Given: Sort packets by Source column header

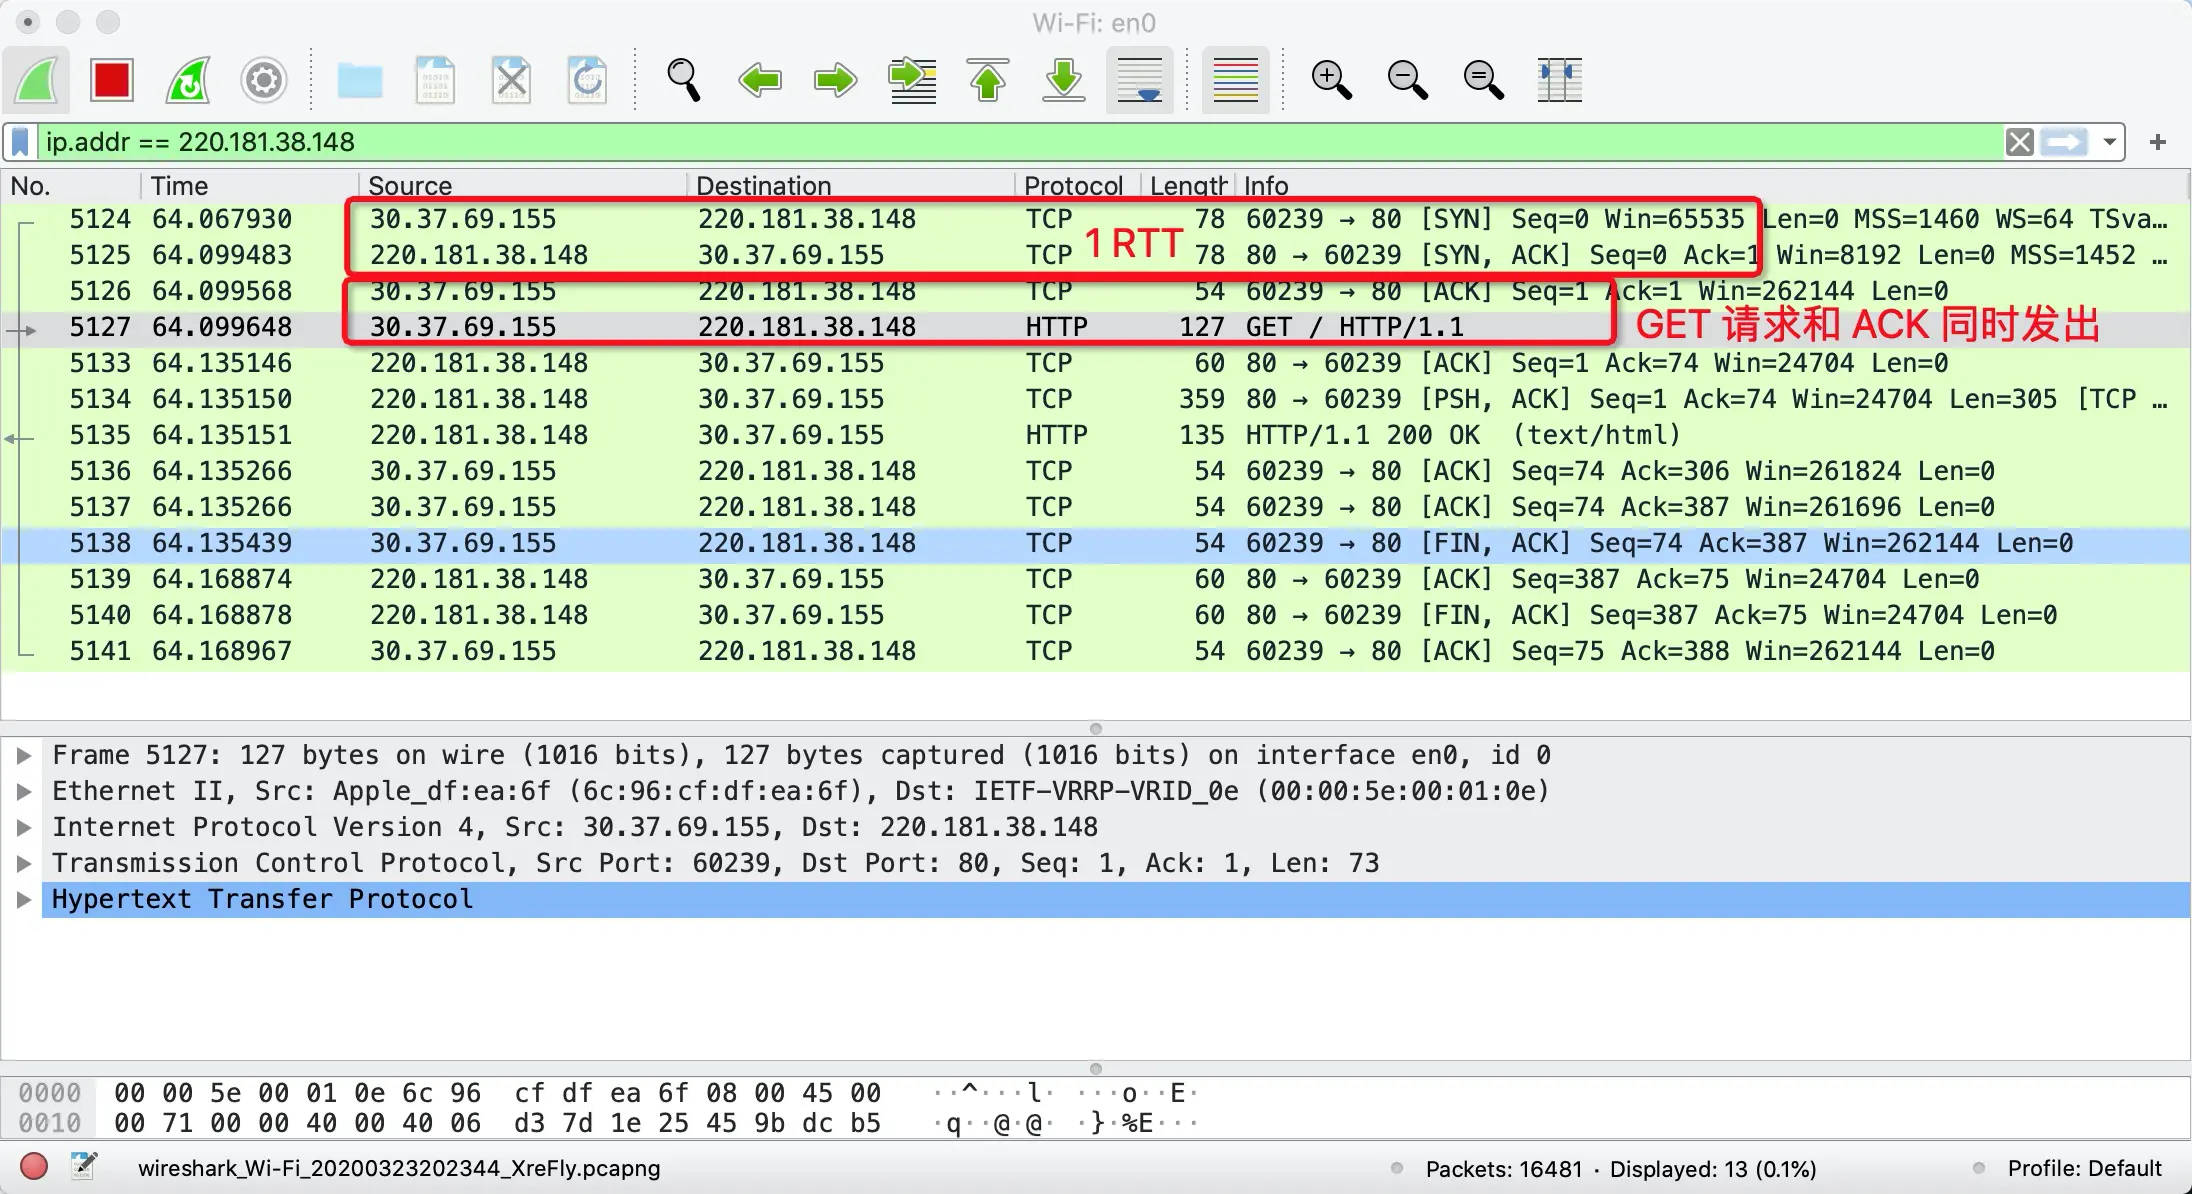Looking at the screenshot, I should pyautogui.click(x=410, y=186).
